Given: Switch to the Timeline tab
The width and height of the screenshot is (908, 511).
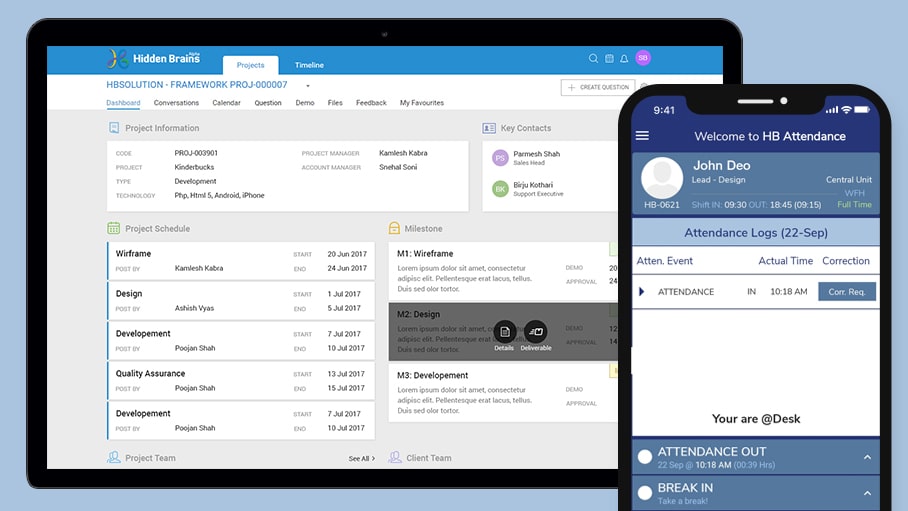Looking at the screenshot, I should click(x=309, y=65).
